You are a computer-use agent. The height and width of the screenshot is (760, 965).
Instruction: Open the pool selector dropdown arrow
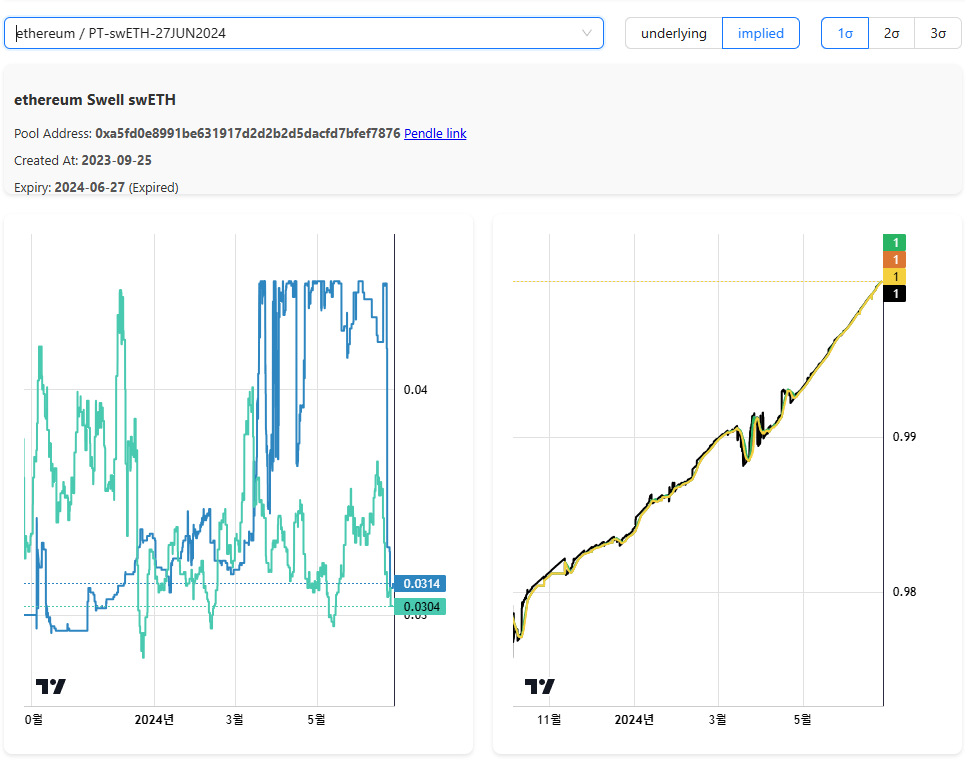[x=587, y=33]
